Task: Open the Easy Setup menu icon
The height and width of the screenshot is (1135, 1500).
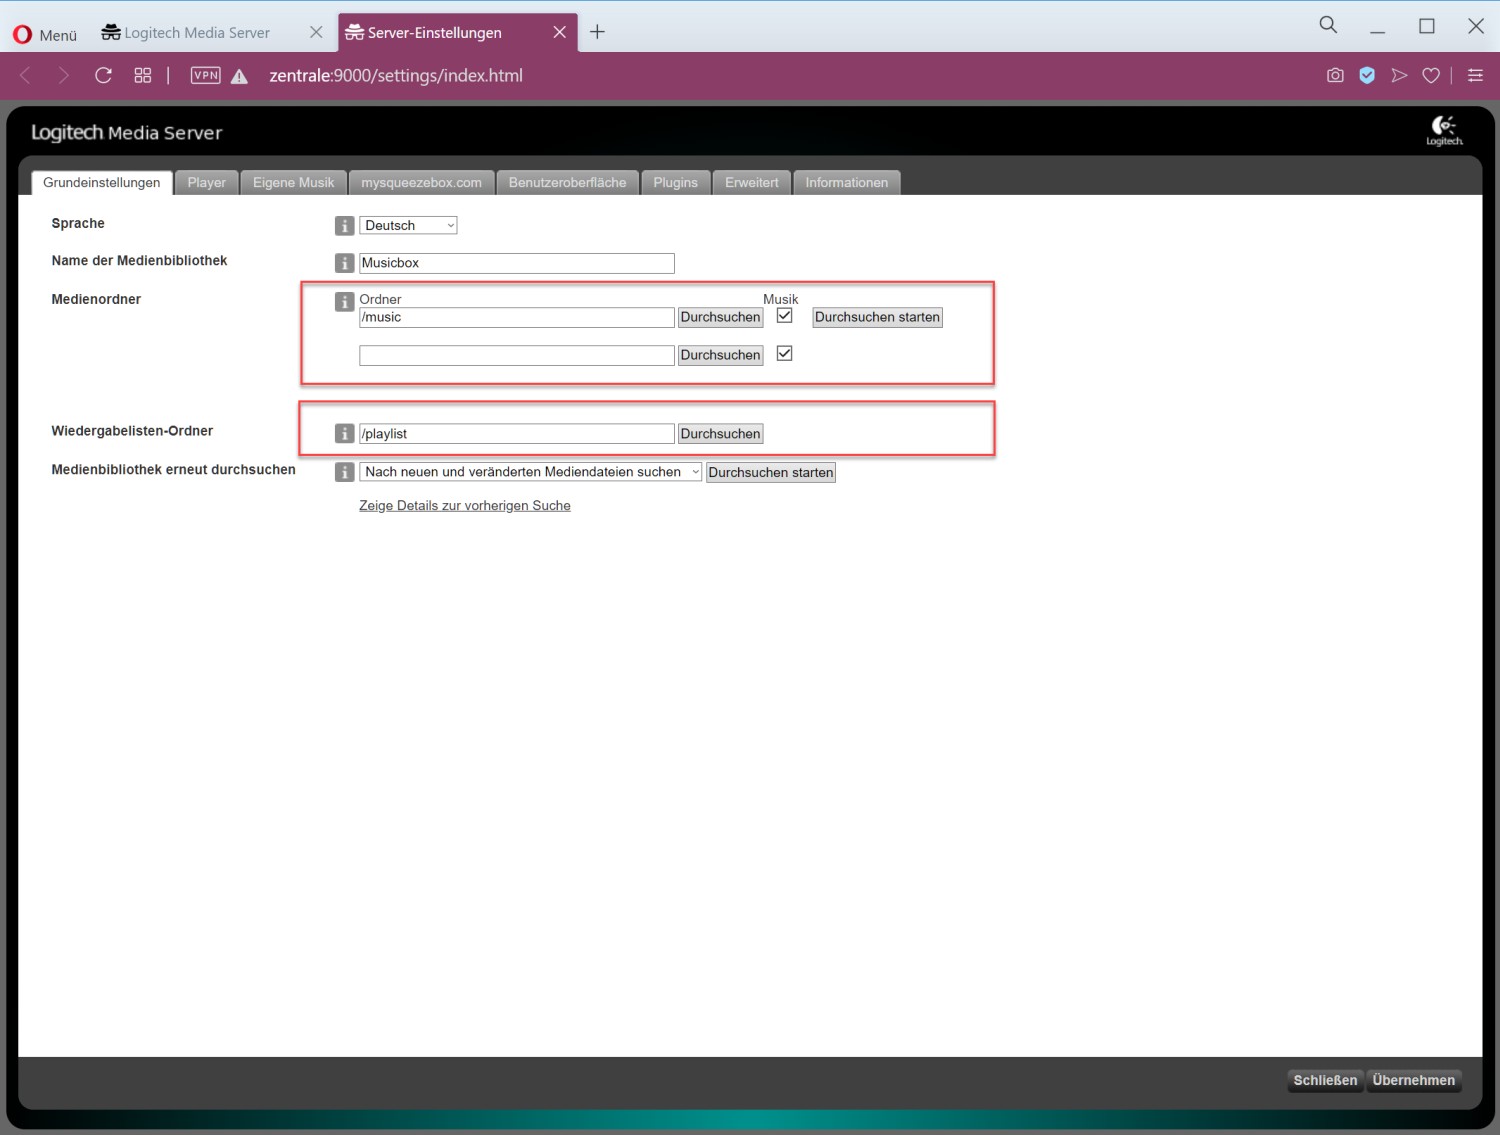Action: (x=1475, y=75)
